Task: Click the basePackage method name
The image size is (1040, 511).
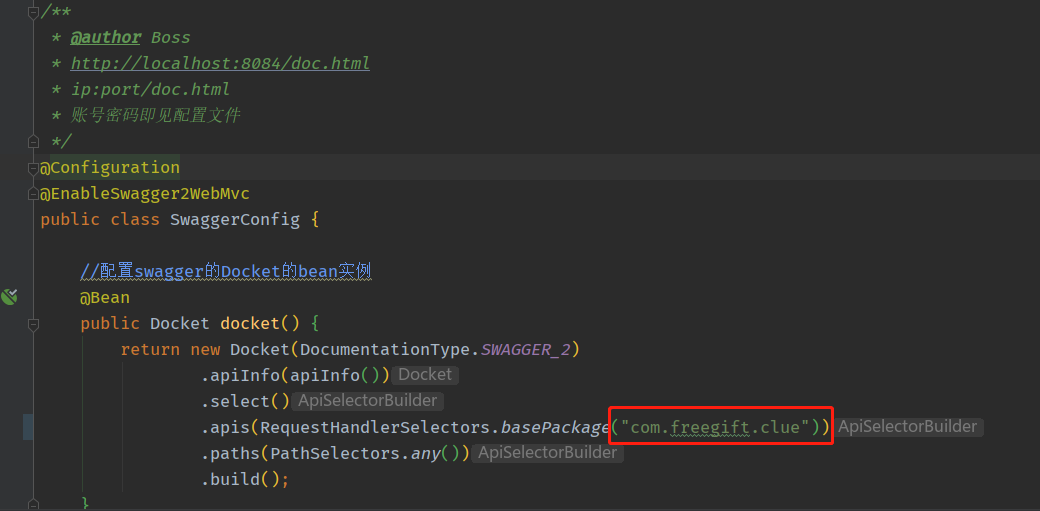Action: (x=554, y=427)
